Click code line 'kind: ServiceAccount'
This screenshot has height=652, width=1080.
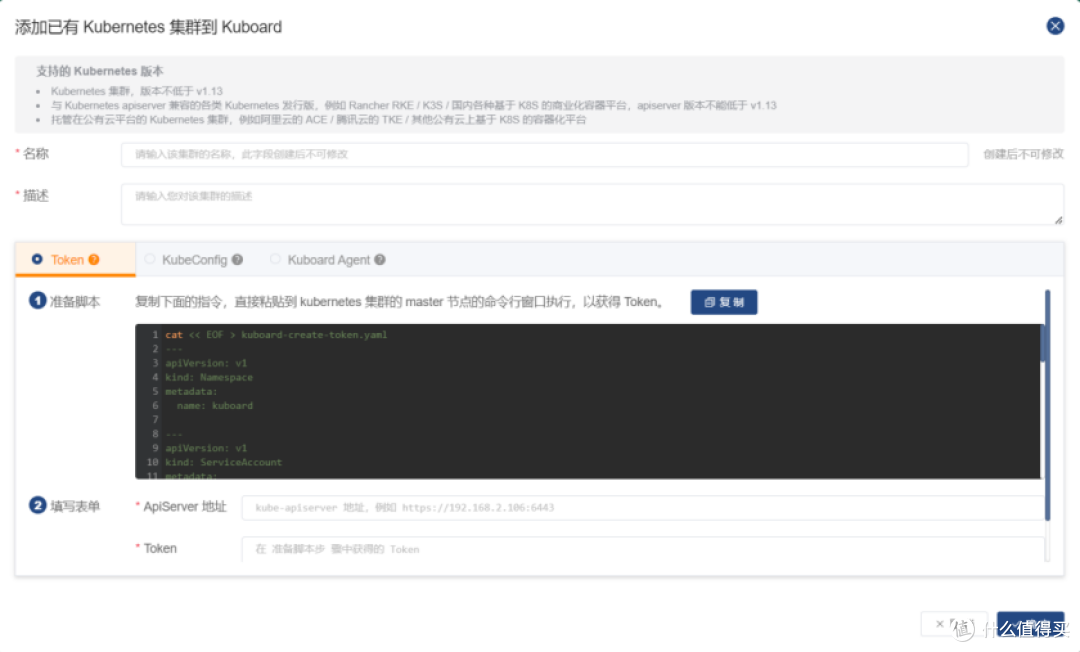tap(223, 462)
